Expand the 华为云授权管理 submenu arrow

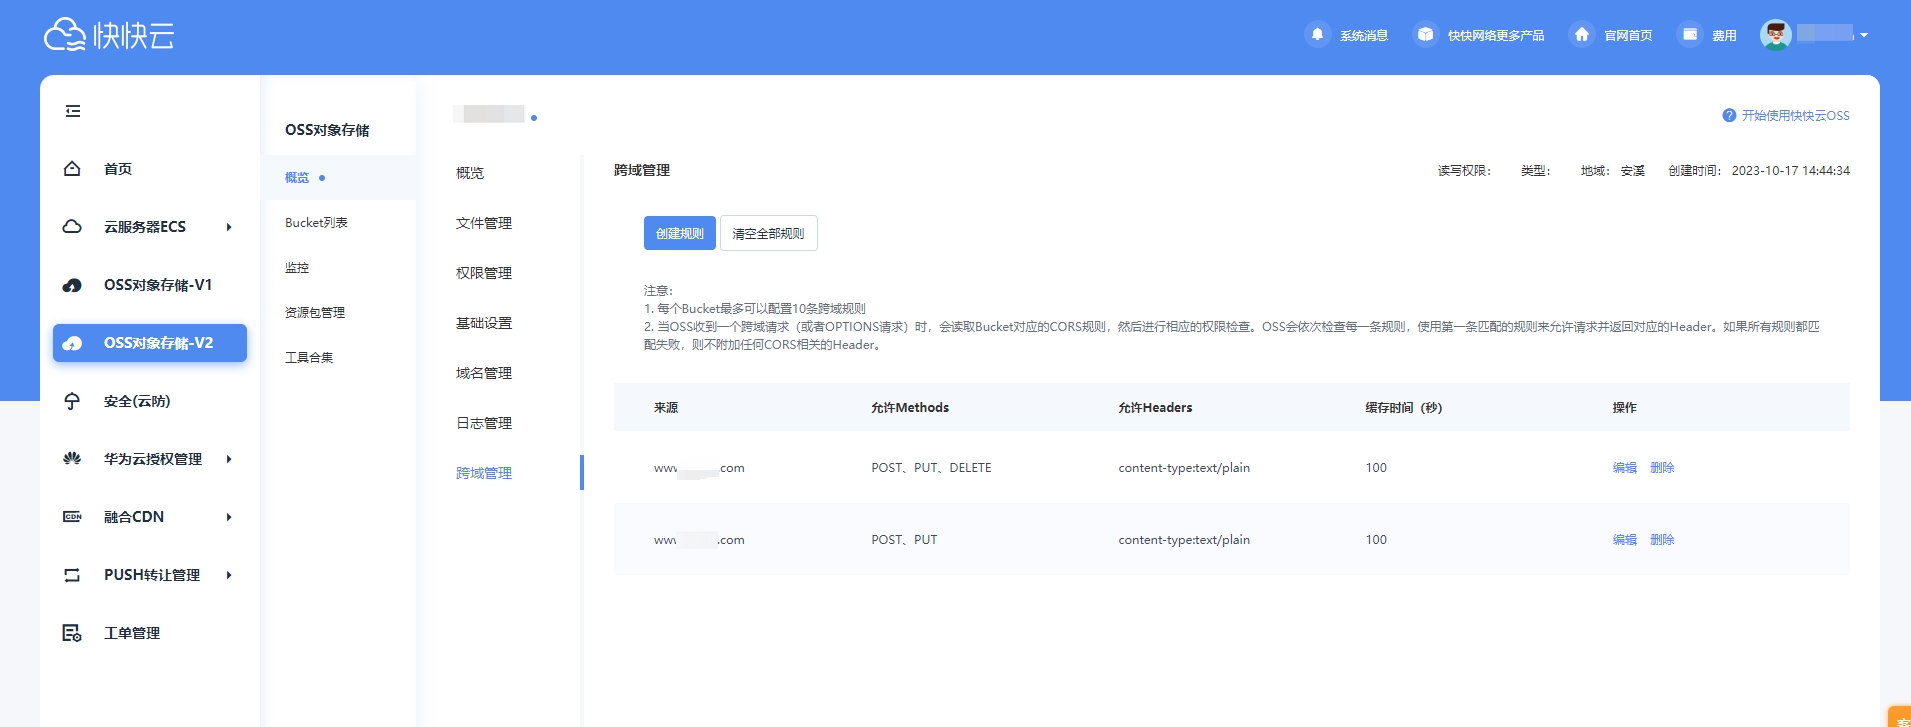(x=229, y=459)
